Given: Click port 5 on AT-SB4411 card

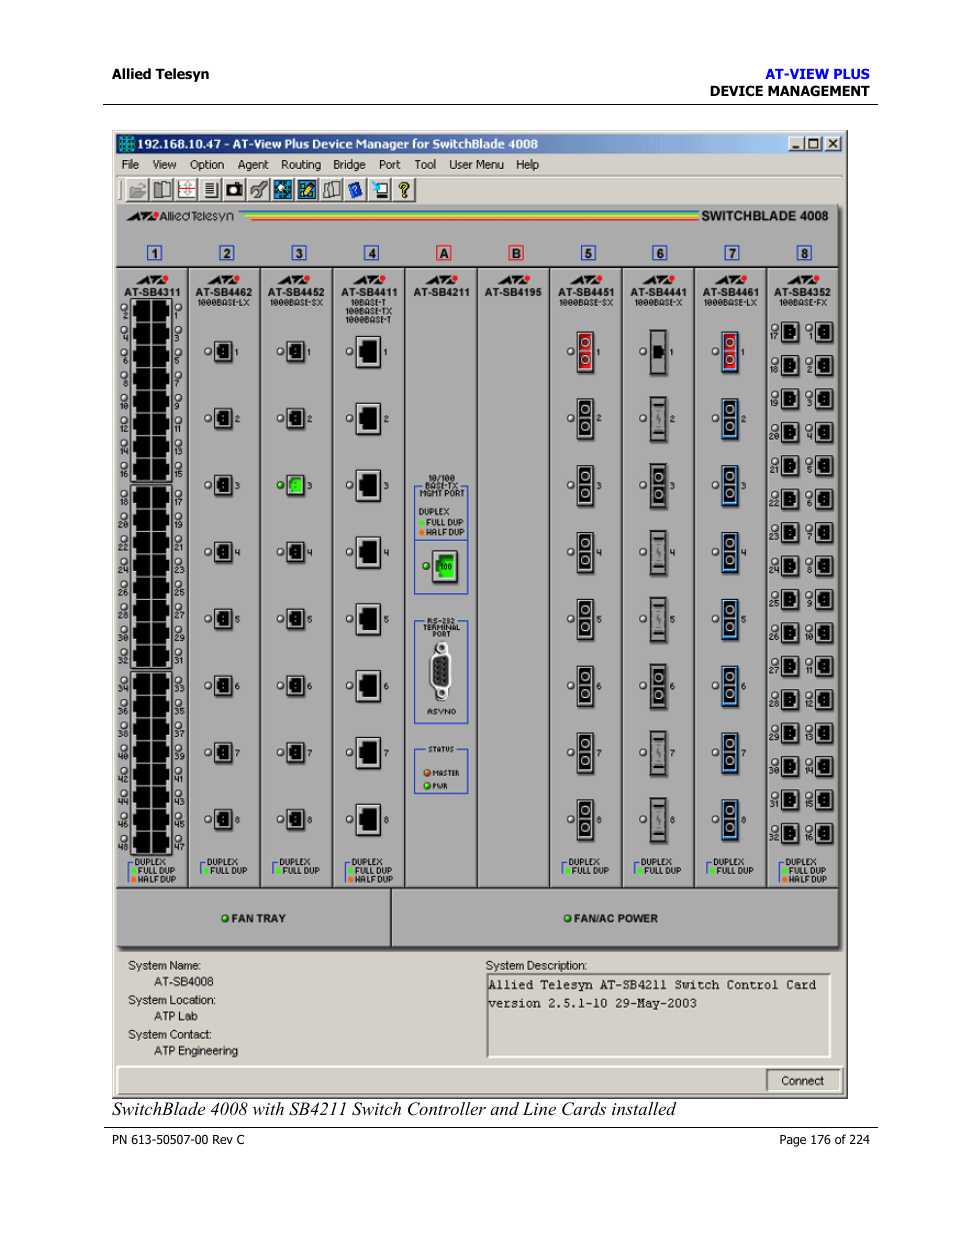Looking at the screenshot, I should pos(368,619).
